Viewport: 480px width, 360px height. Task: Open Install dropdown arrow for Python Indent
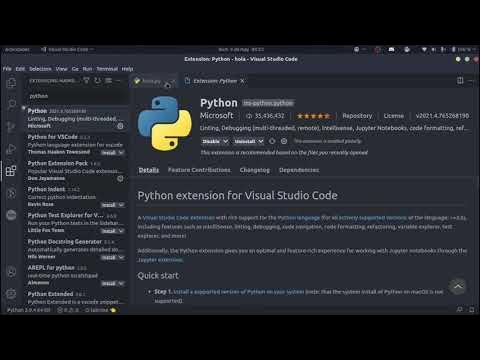pos(121,205)
